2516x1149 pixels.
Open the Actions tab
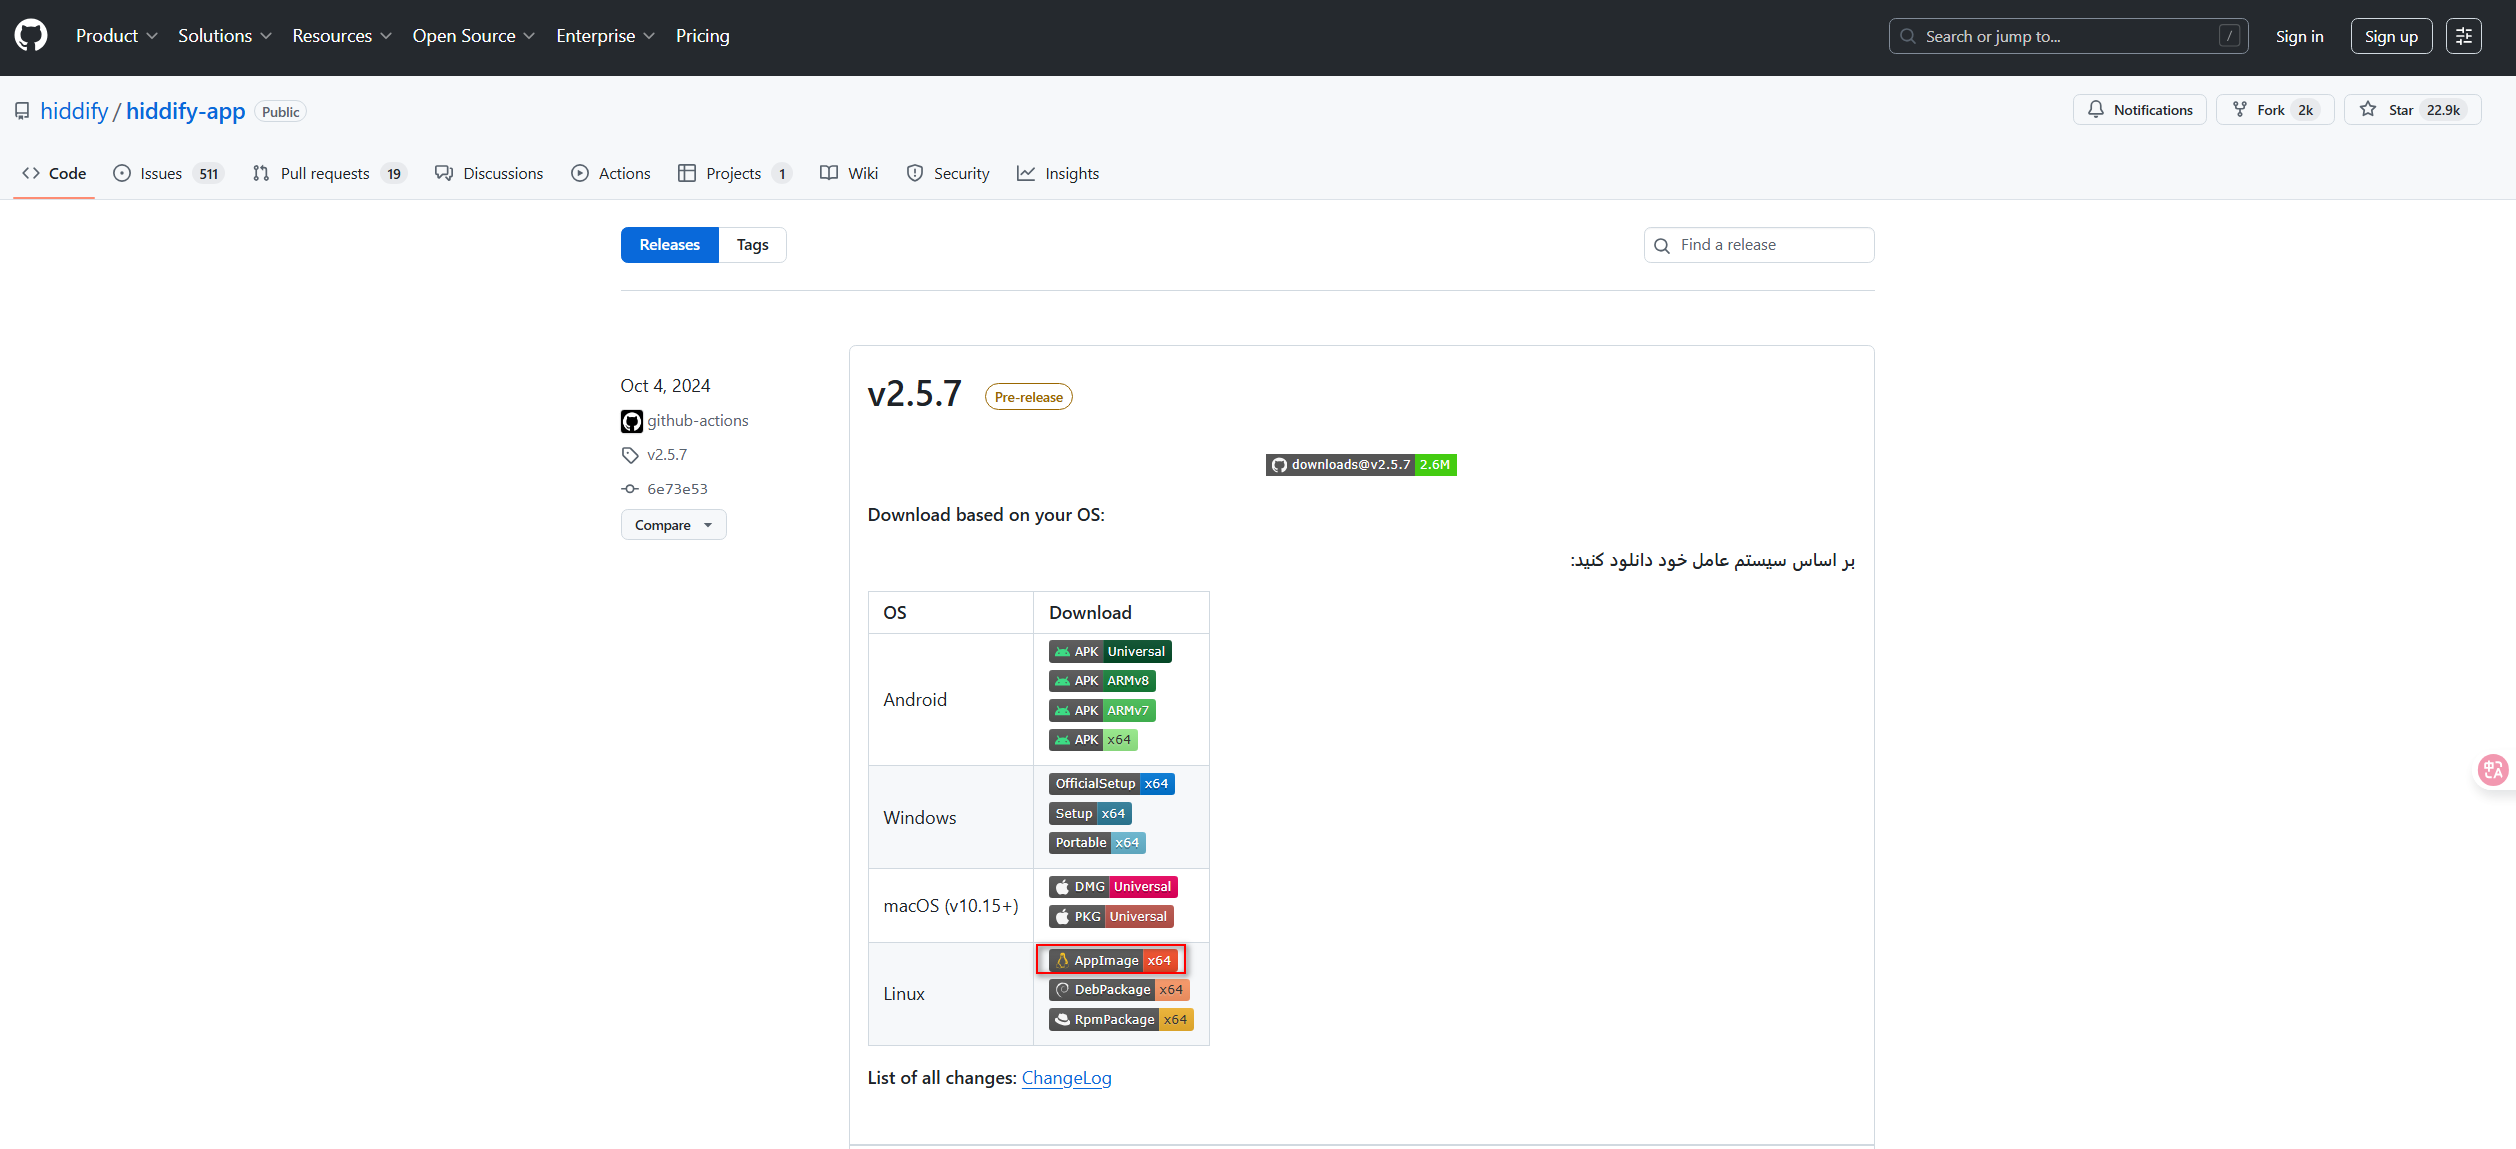(611, 173)
